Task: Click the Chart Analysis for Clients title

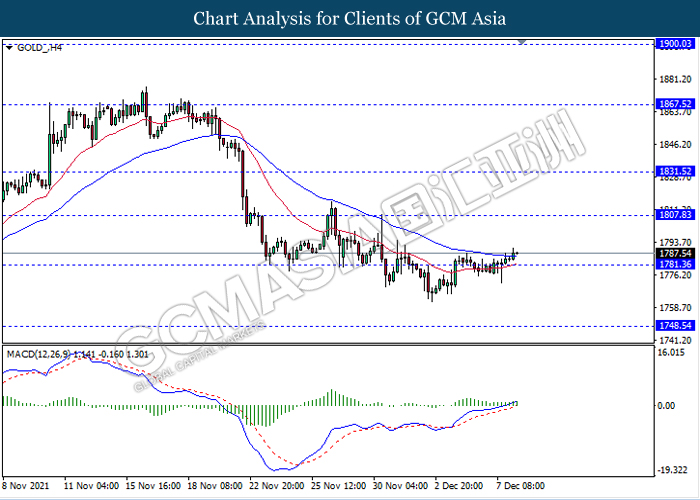Action: (350, 18)
